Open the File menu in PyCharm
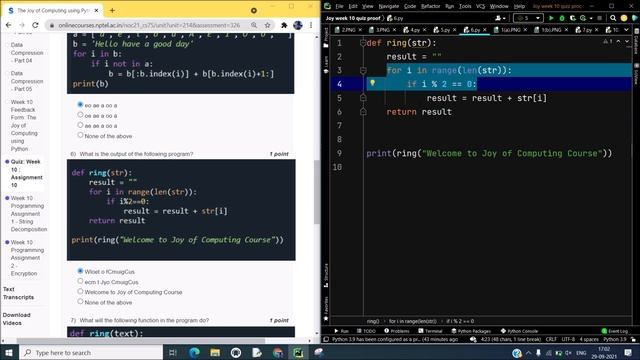 pos(339,6)
